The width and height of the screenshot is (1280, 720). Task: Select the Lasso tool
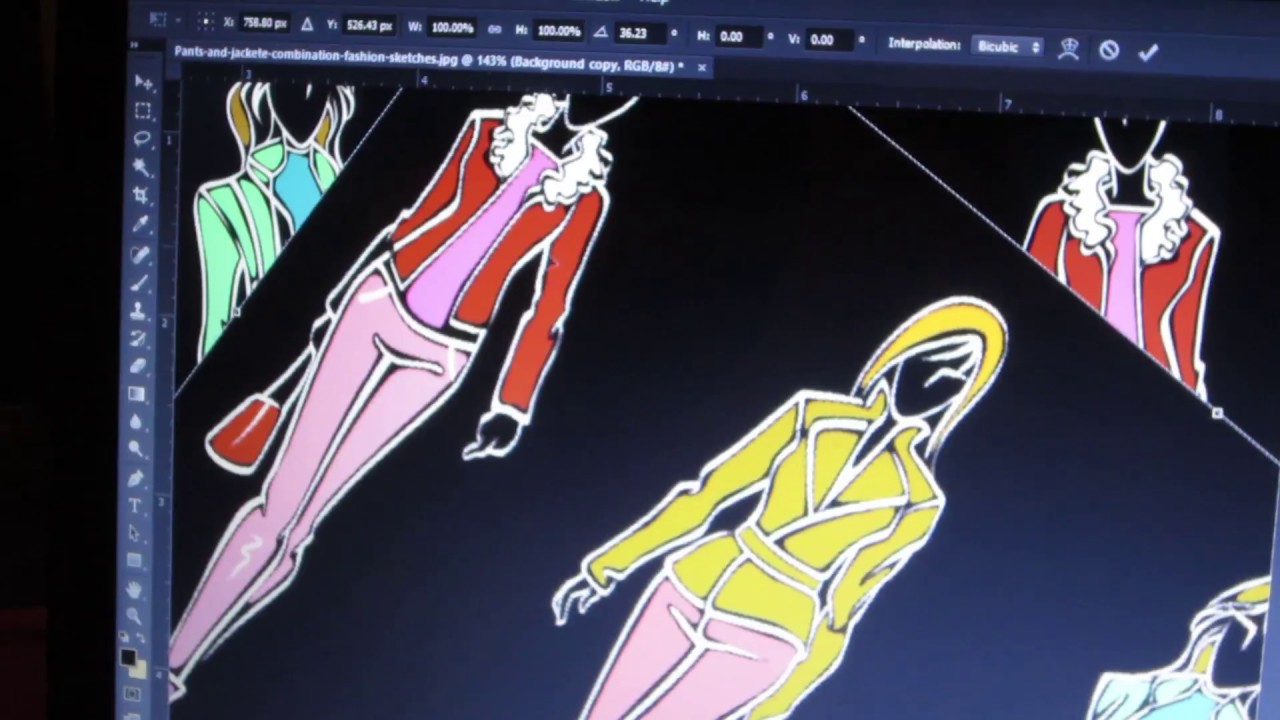pos(142,139)
